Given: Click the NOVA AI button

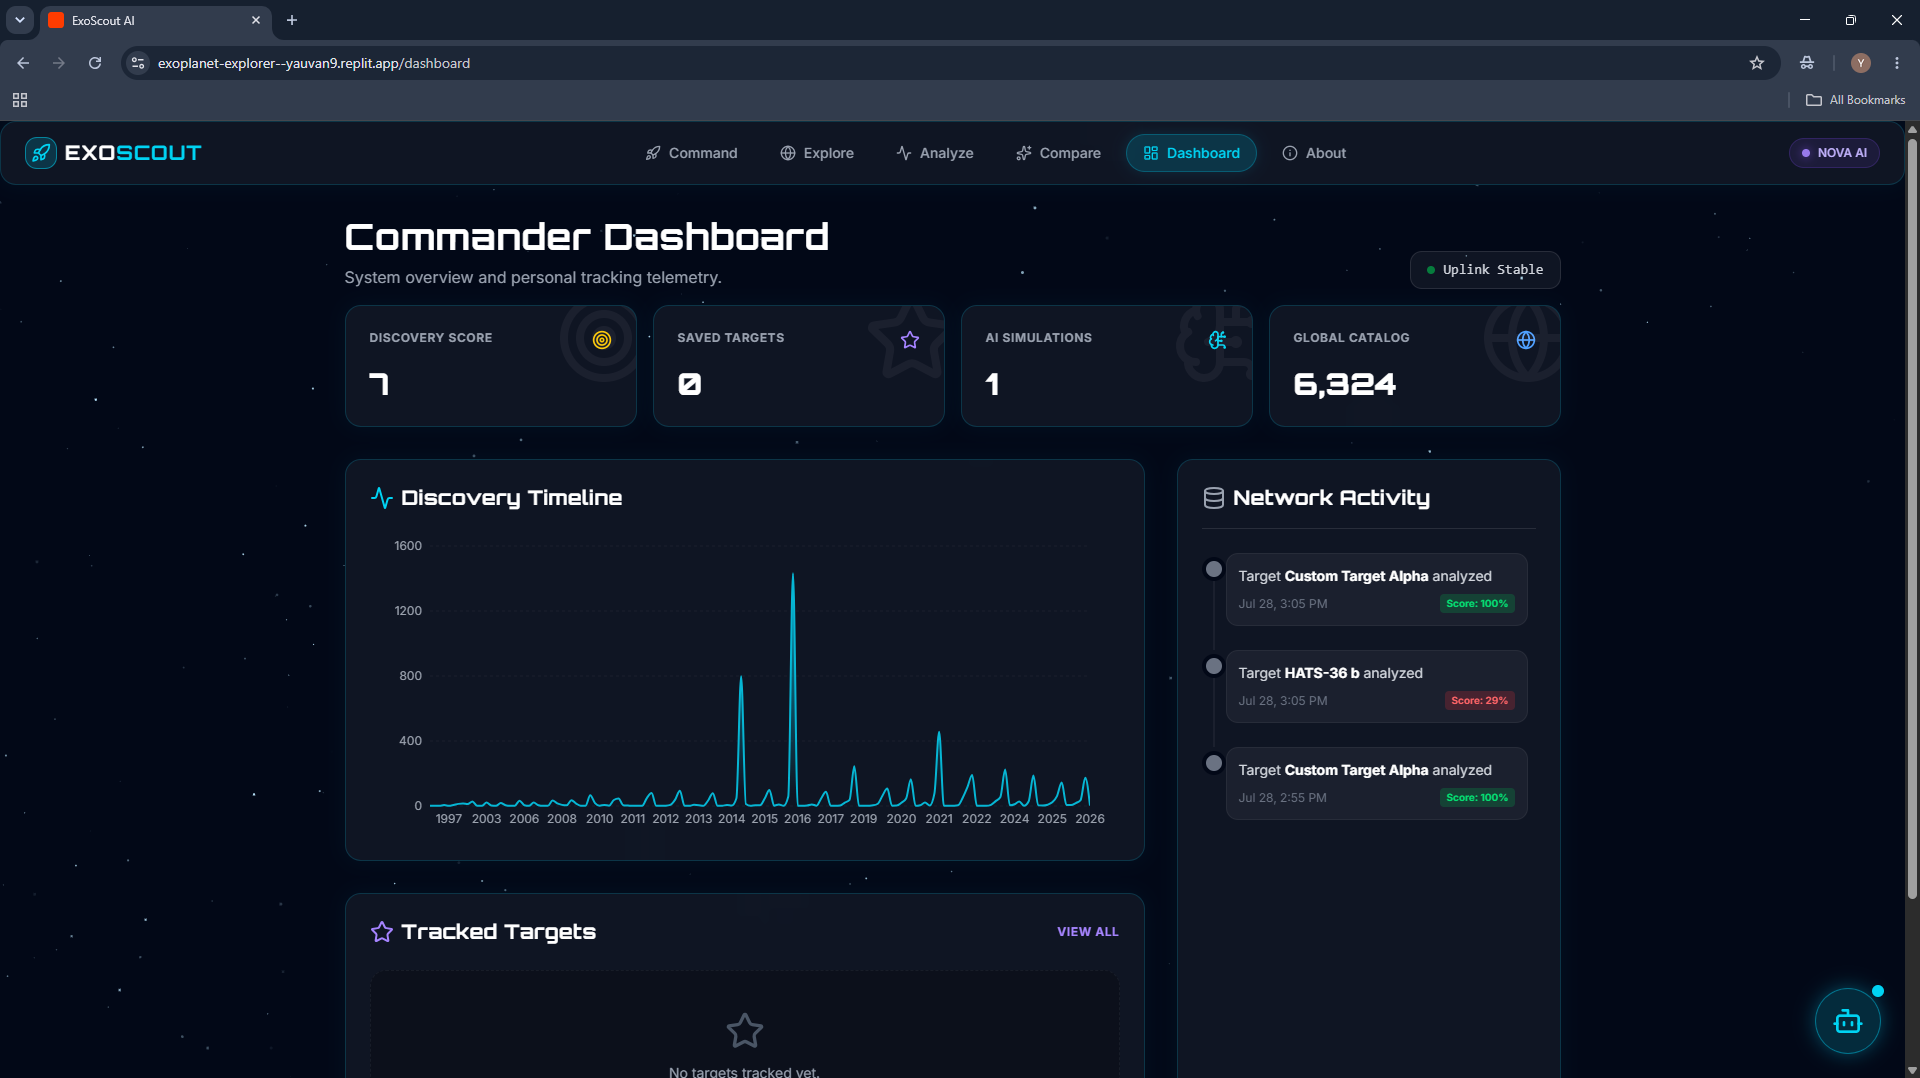Looking at the screenshot, I should pos(1833,153).
